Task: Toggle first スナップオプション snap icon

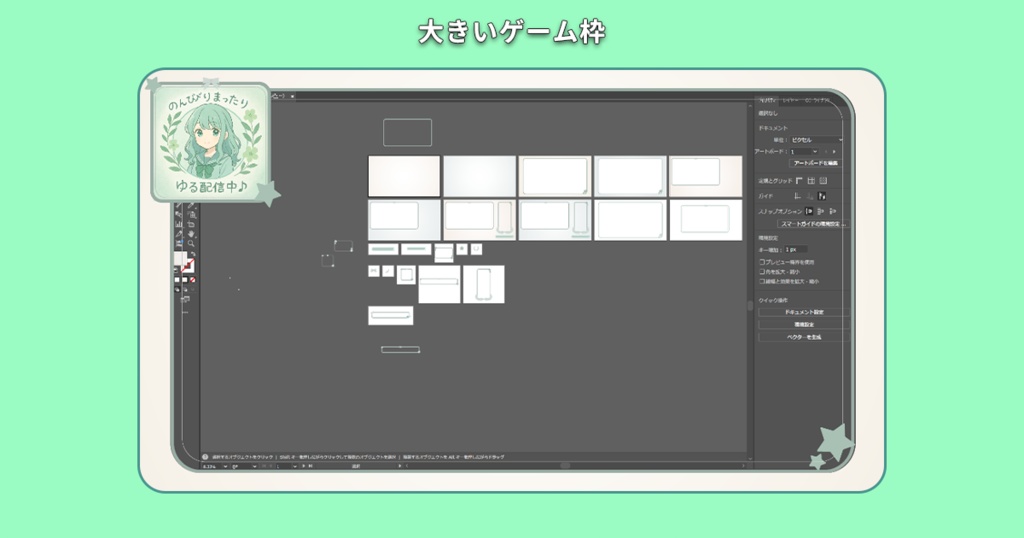Action: 809,212
